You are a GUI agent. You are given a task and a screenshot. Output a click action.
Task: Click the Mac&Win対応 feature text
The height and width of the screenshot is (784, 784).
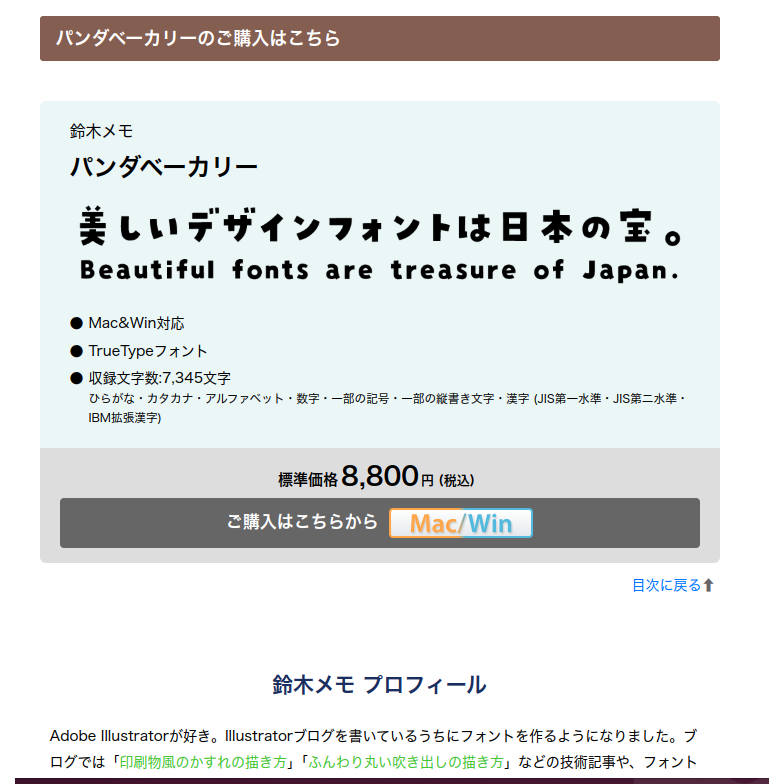tap(136, 324)
